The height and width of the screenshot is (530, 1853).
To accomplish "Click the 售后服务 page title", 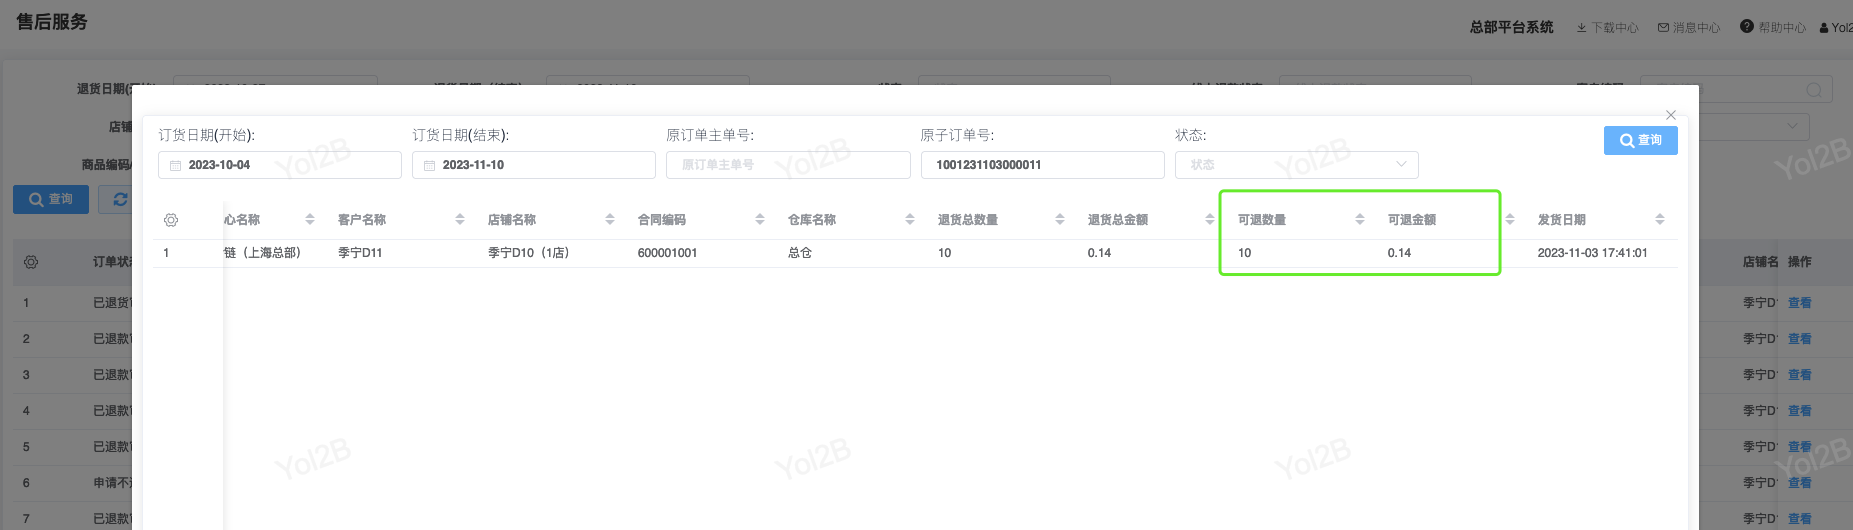I will pyautogui.click(x=52, y=22).
